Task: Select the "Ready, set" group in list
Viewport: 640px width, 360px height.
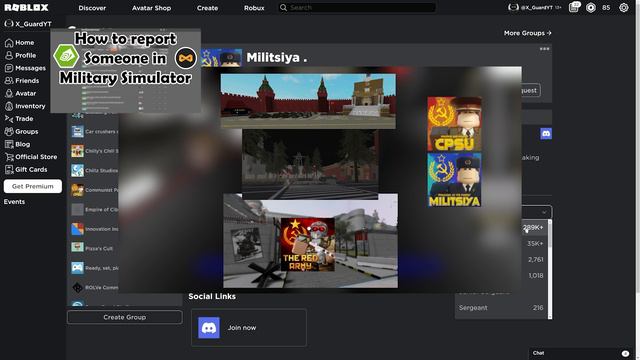Action: (94, 268)
